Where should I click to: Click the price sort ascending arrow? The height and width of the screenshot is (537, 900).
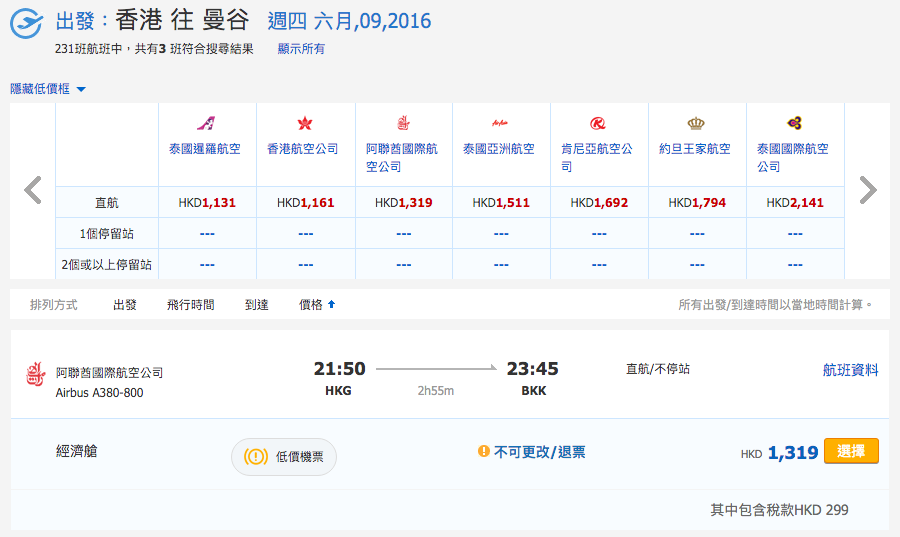331,305
